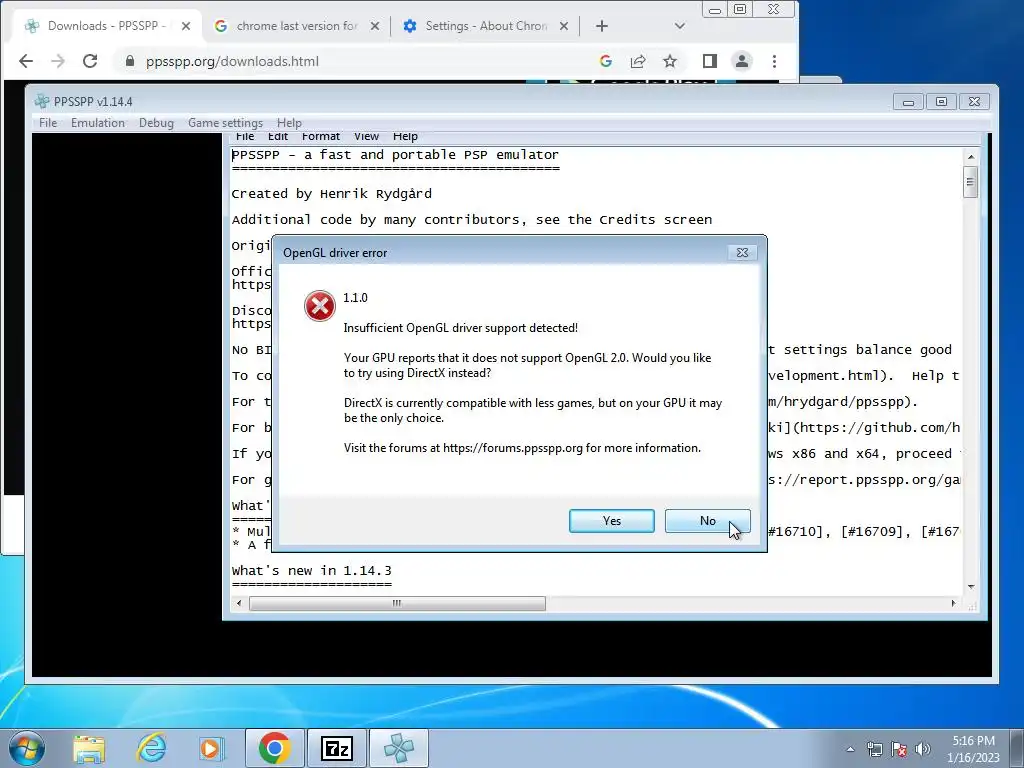1024x768 pixels.
Task: Open the PPSSPP Emulation menu
Action: pyautogui.click(x=97, y=123)
